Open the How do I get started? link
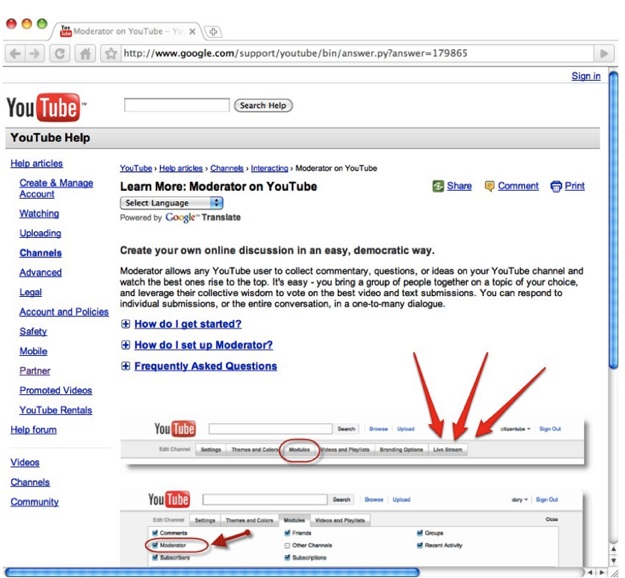This screenshot has width=625, height=578. pos(188,324)
